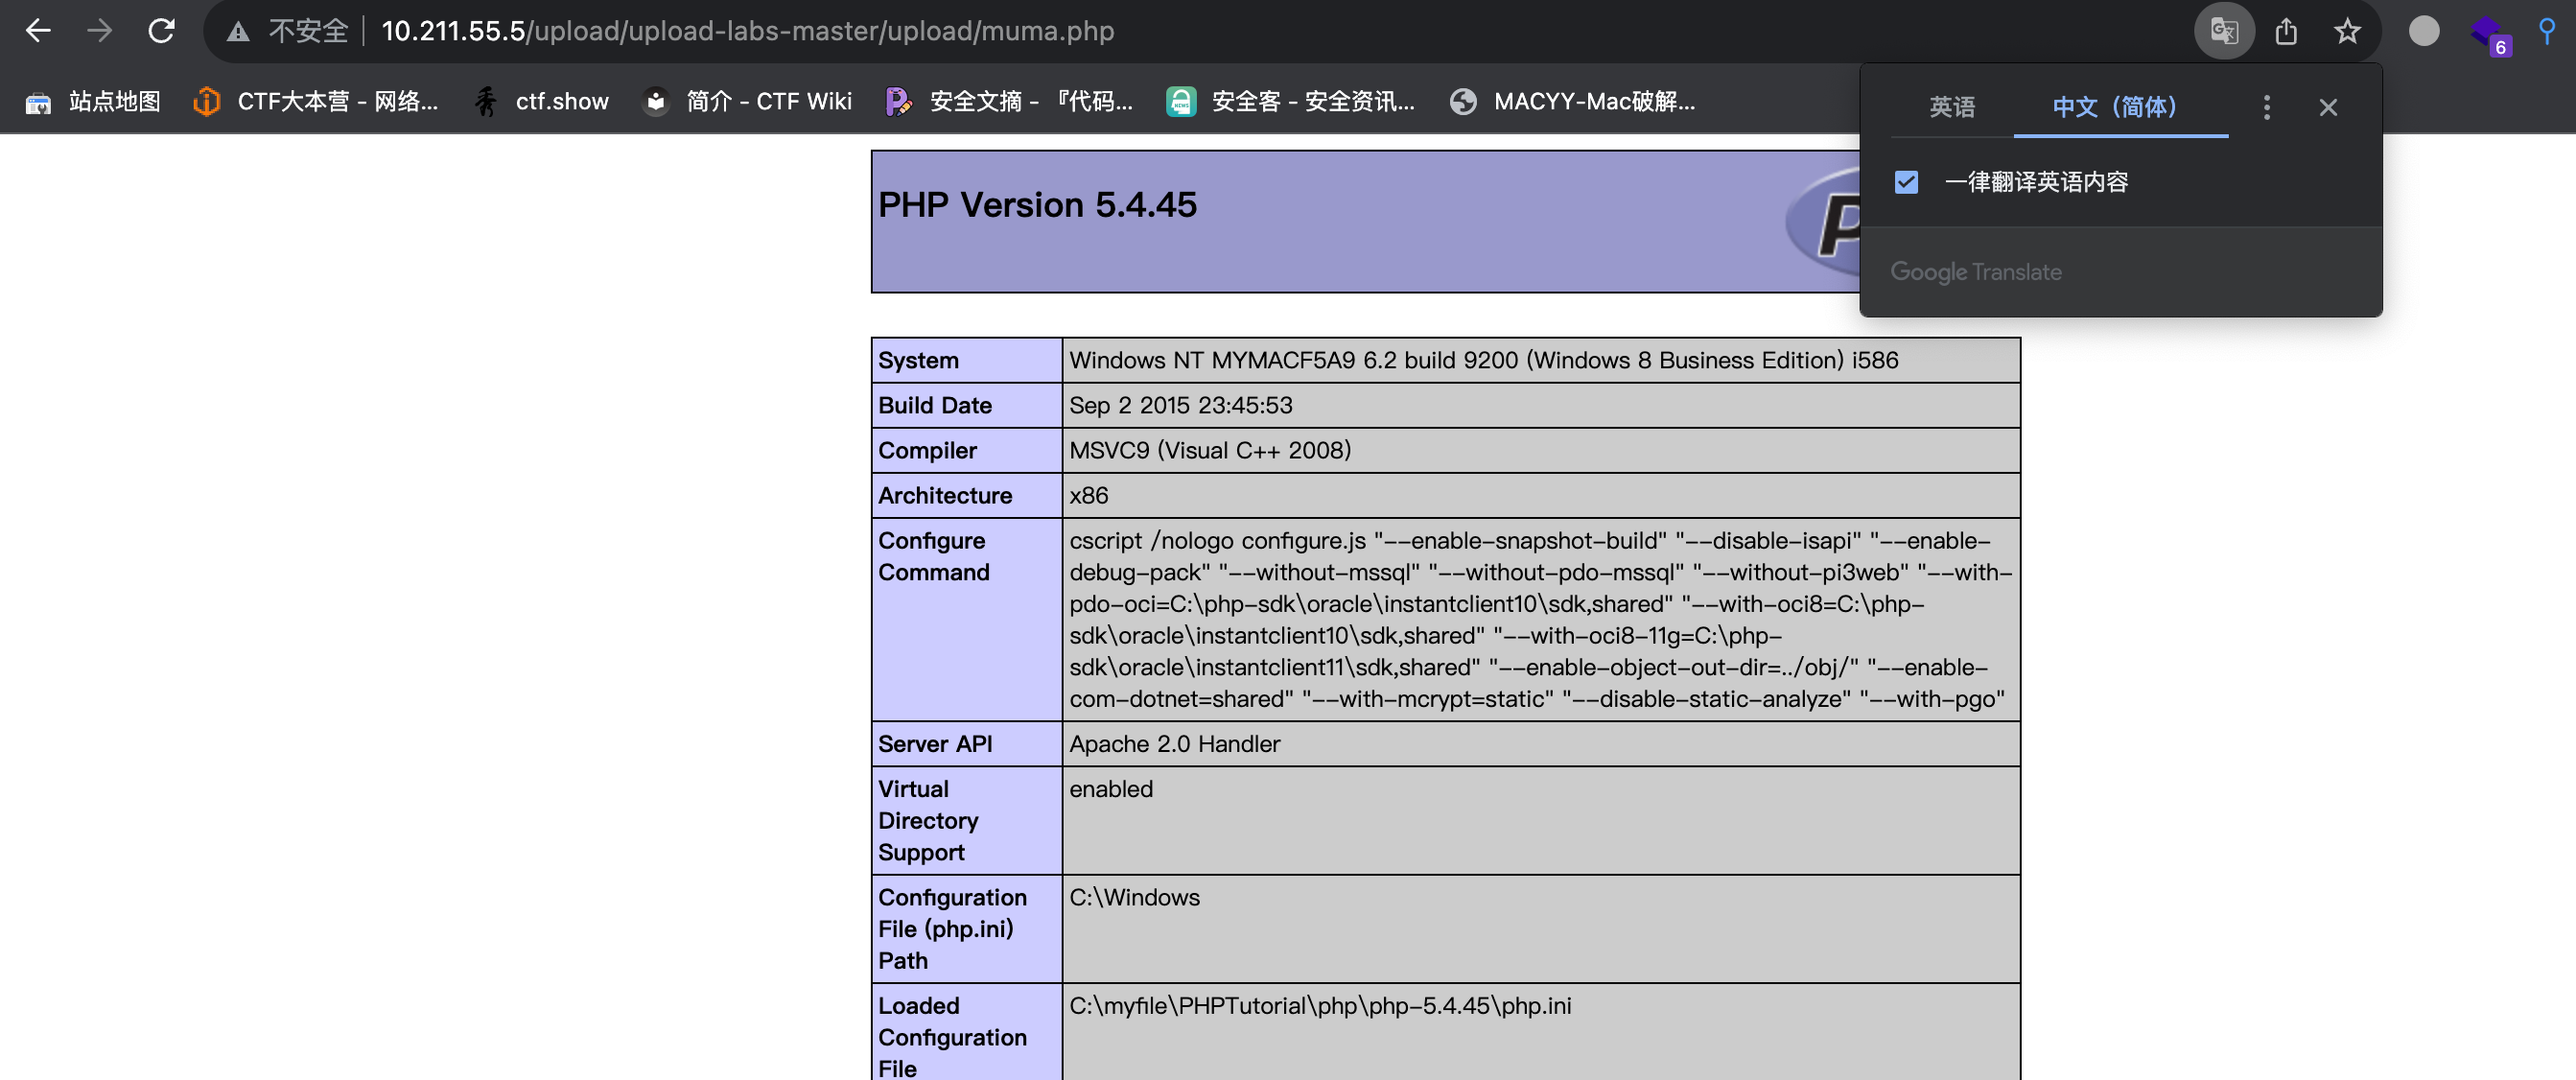Click the Google Translate branding text
The image size is (2576, 1080).
click(x=1975, y=272)
